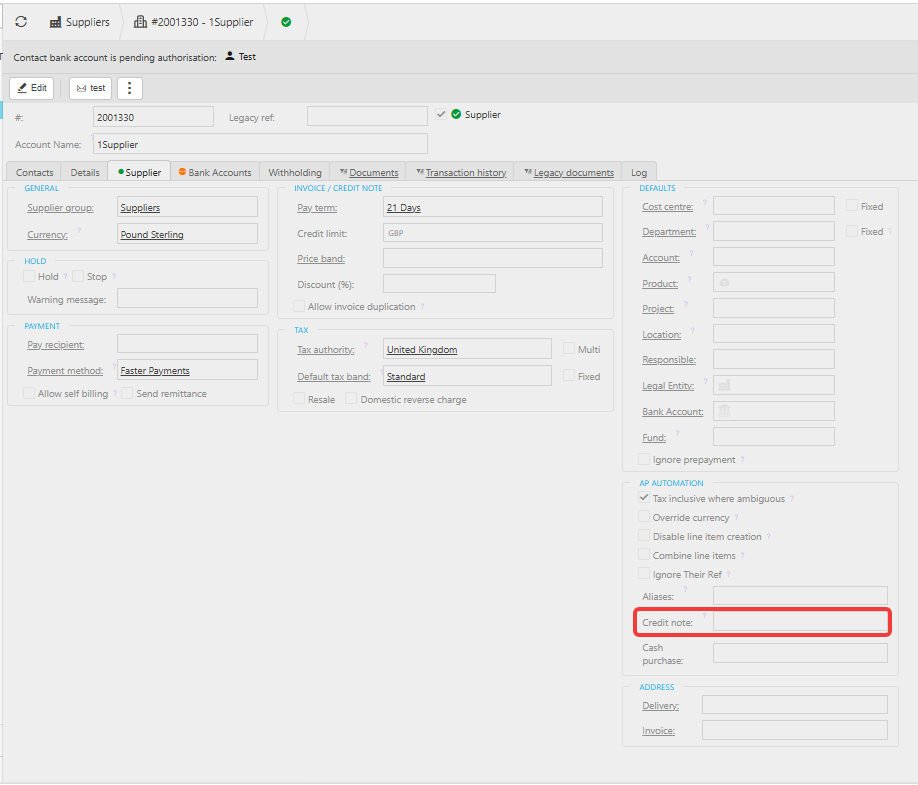
Task: Open the three-dot more actions menu
Action: [129, 88]
